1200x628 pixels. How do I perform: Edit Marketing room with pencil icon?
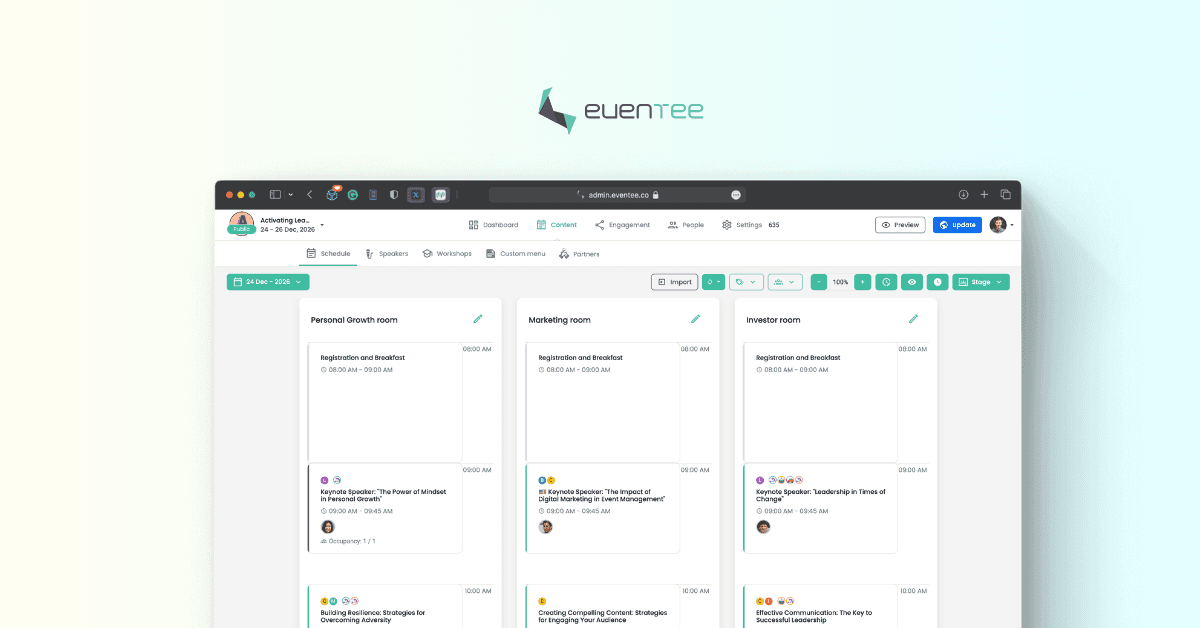[696, 319]
